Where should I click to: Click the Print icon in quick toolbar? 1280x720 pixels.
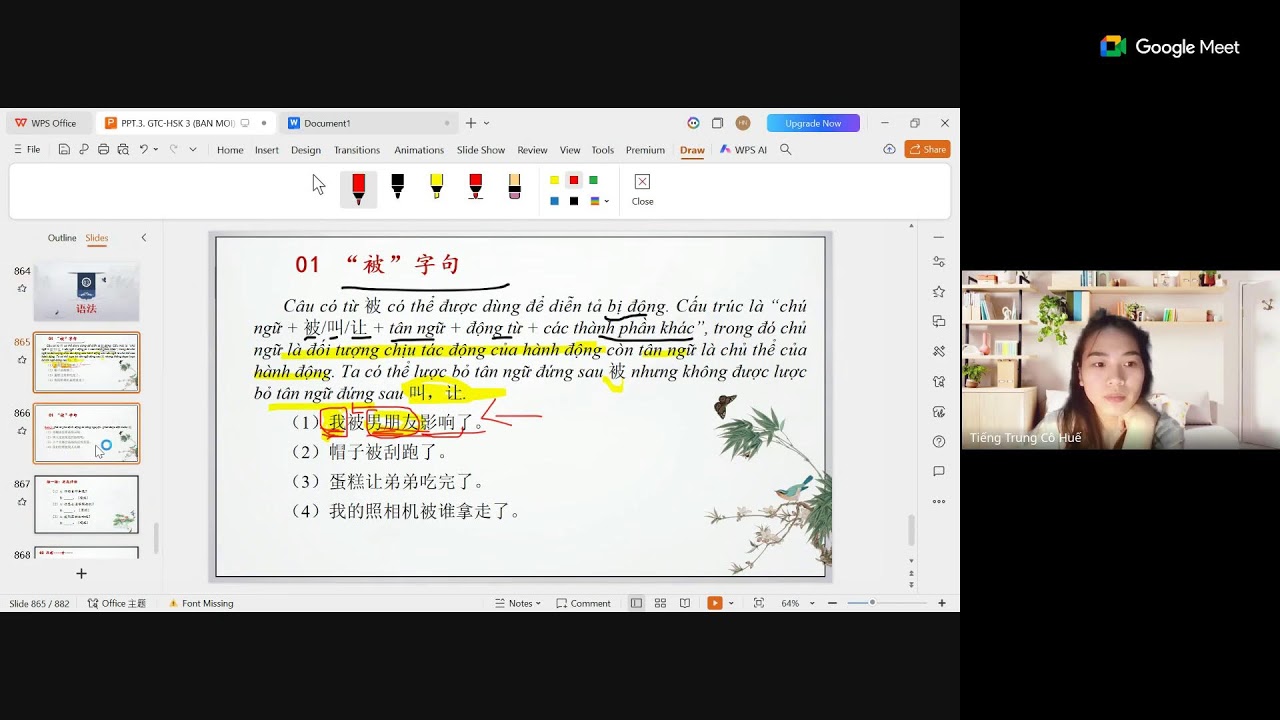[103, 150]
